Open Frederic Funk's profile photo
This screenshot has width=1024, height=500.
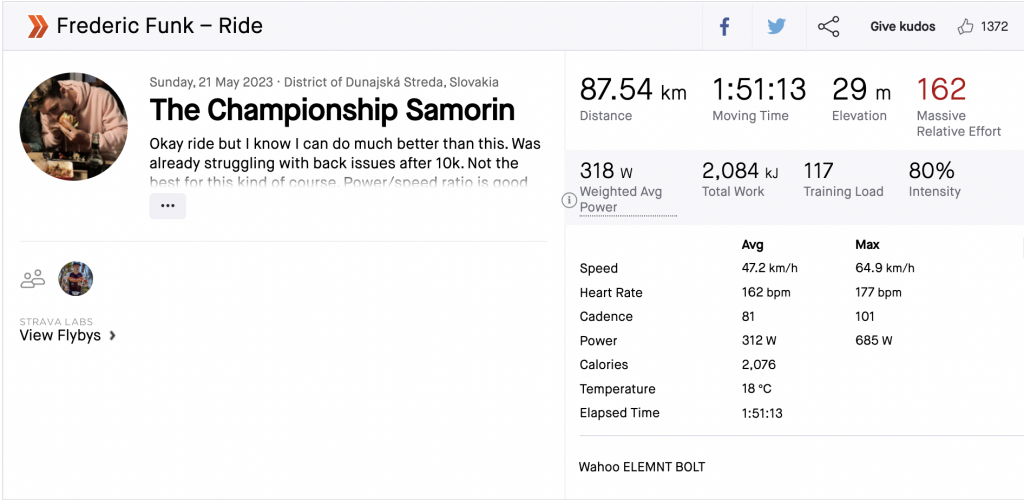pyautogui.click(x=74, y=126)
